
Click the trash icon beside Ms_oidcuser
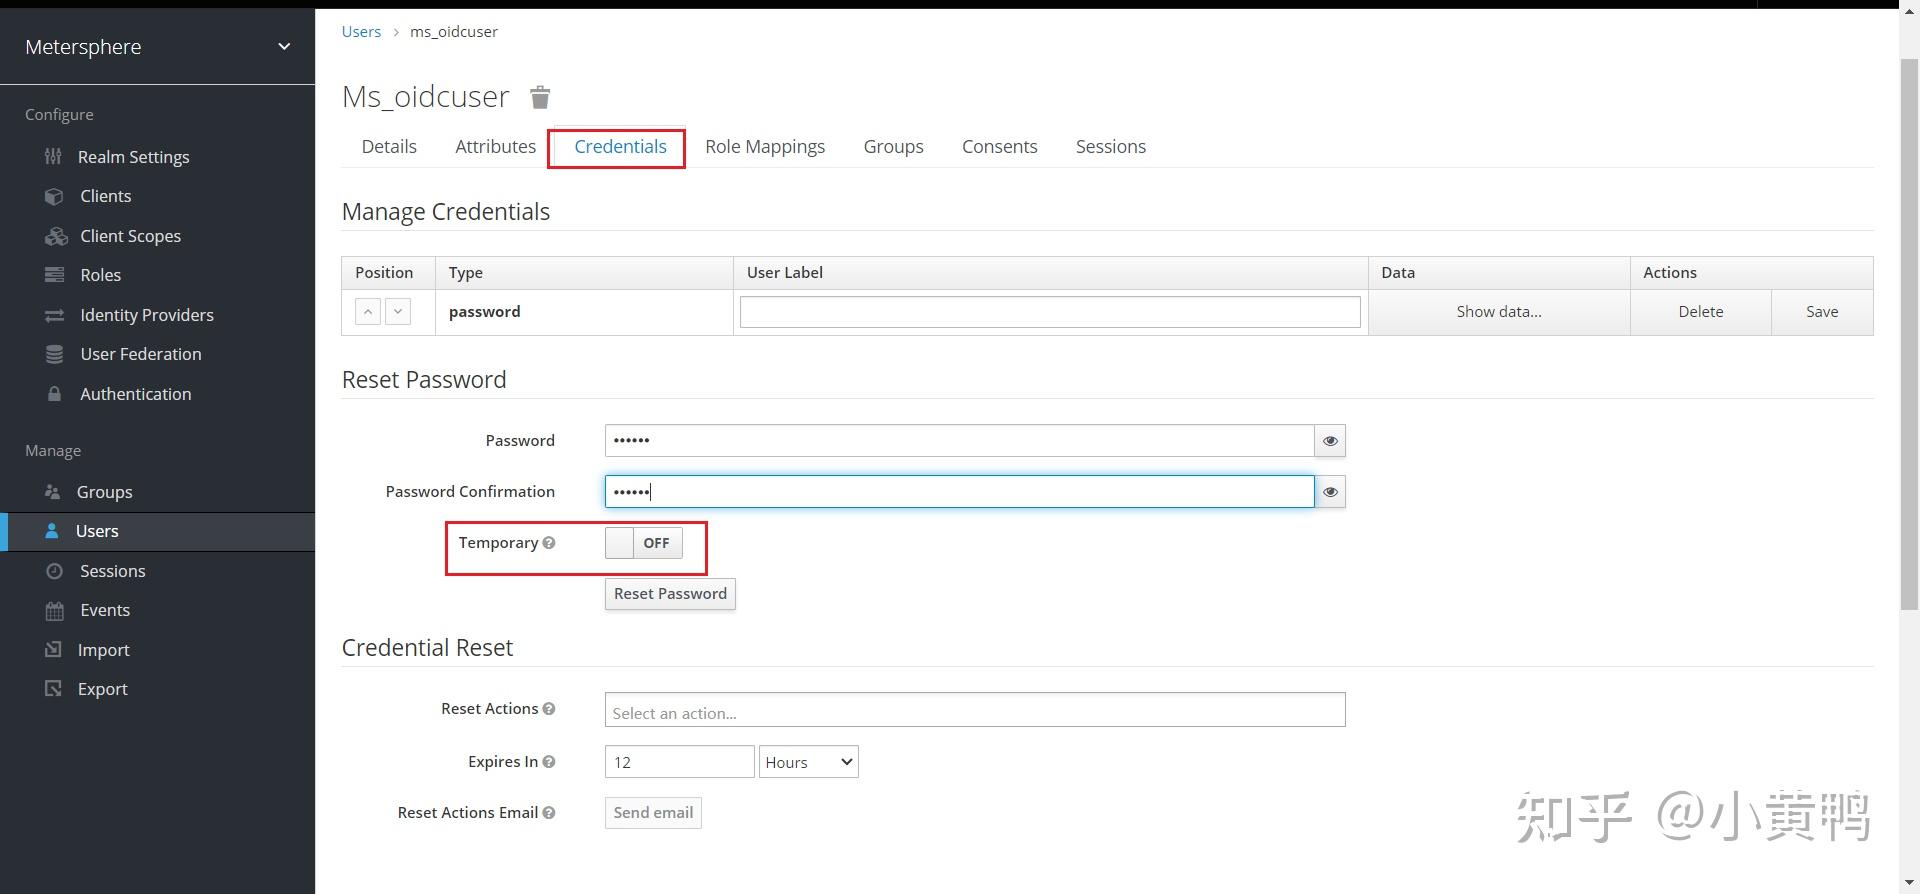[540, 97]
